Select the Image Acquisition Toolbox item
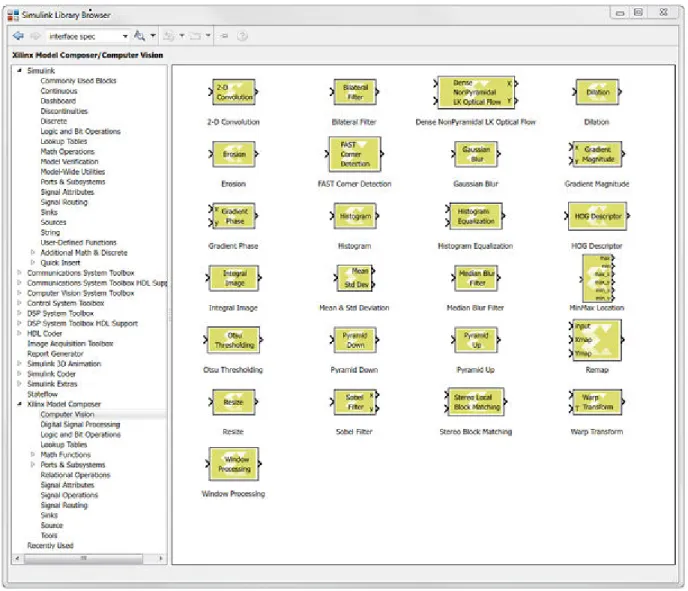Screen dimensions: 688x591 (70, 344)
